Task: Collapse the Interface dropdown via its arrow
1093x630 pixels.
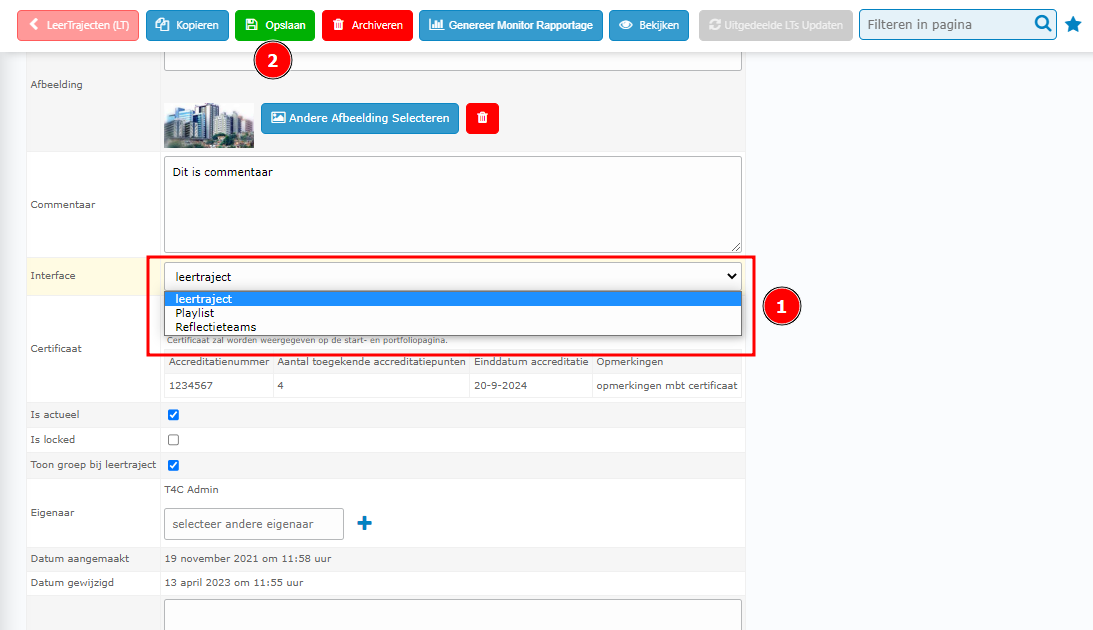Action: pos(730,277)
